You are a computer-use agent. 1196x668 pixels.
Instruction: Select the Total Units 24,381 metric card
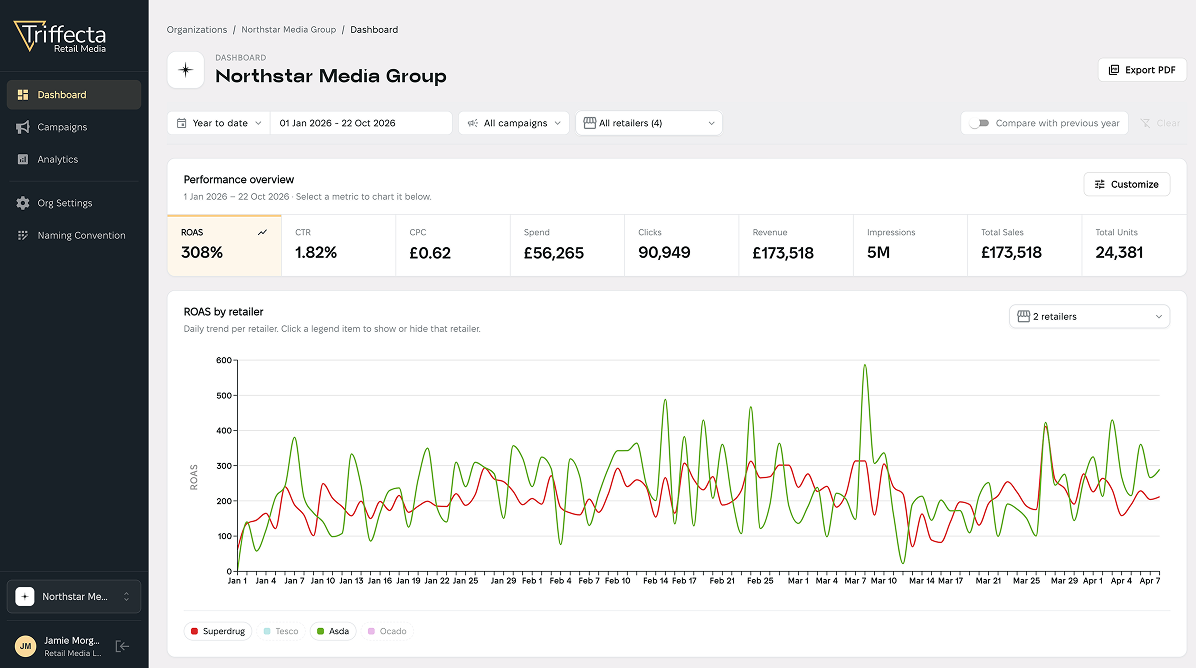tap(1134, 245)
